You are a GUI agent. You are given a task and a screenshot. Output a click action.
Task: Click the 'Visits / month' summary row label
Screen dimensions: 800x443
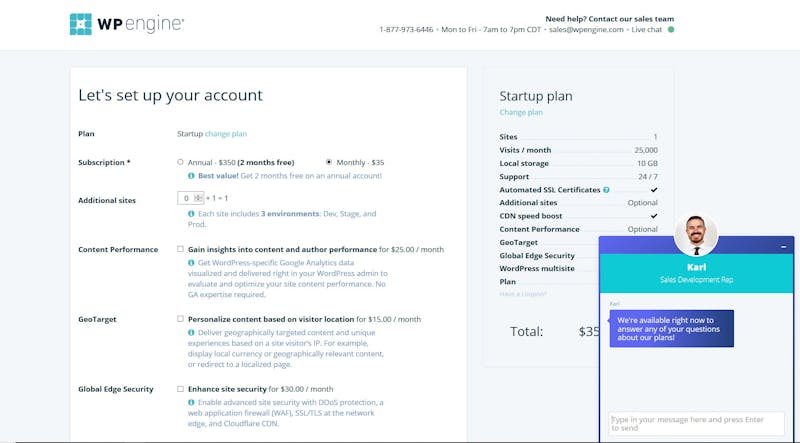(x=525, y=150)
